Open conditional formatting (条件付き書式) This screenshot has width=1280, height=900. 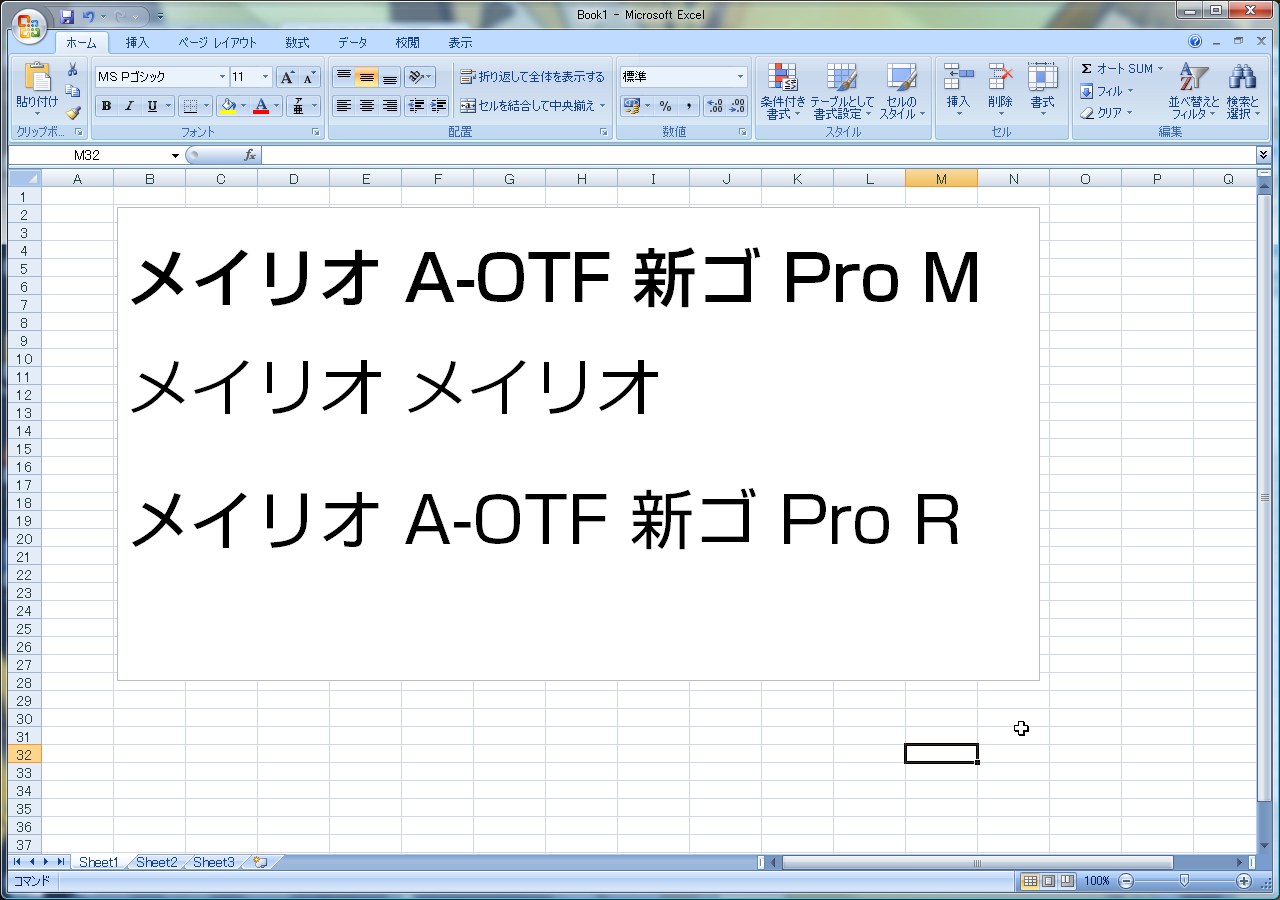click(x=782, y=91)
